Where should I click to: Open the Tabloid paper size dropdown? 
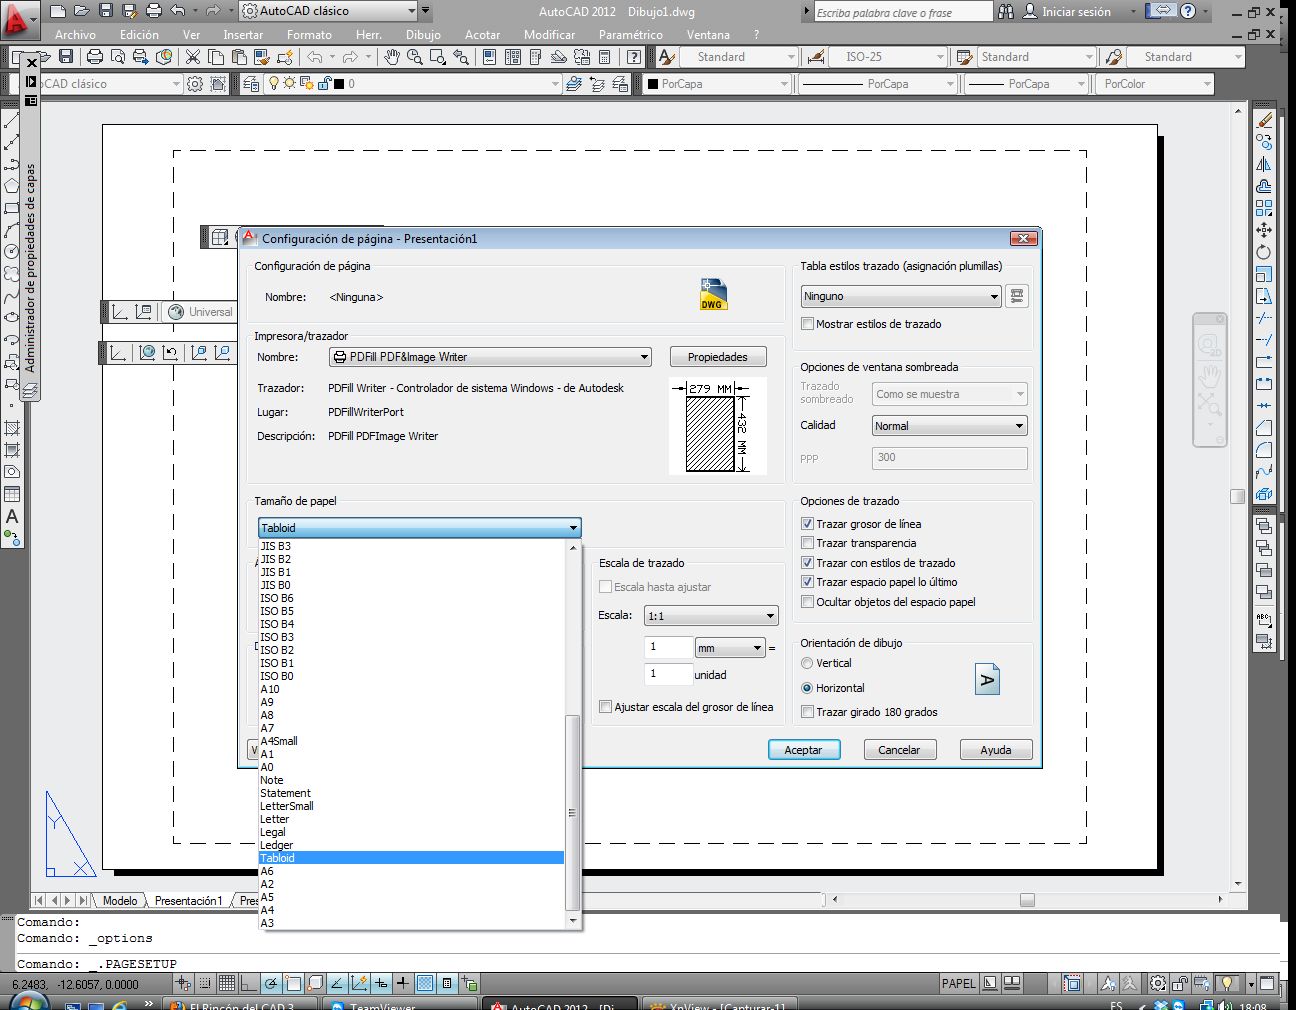419,528
